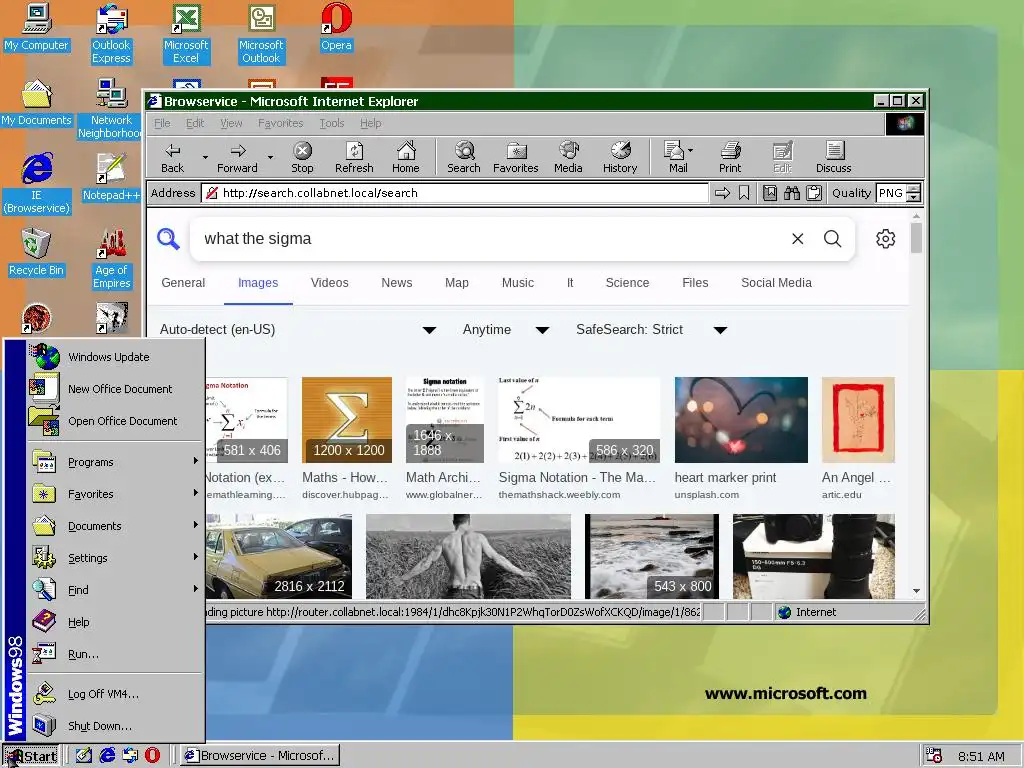The image size is (1024, 768).
Task: Click the bookmark icon beside address bar
Action: [x=744, y=193]
